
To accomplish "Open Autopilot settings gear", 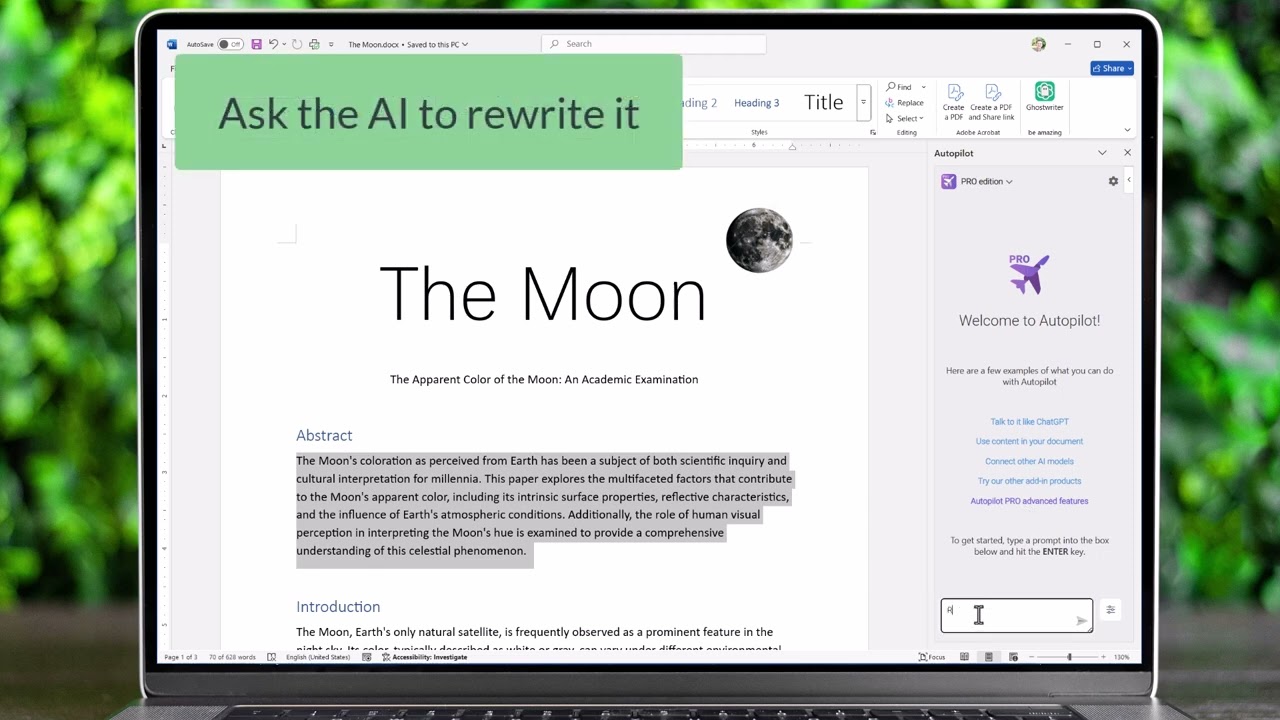I will click(1113, 181).
